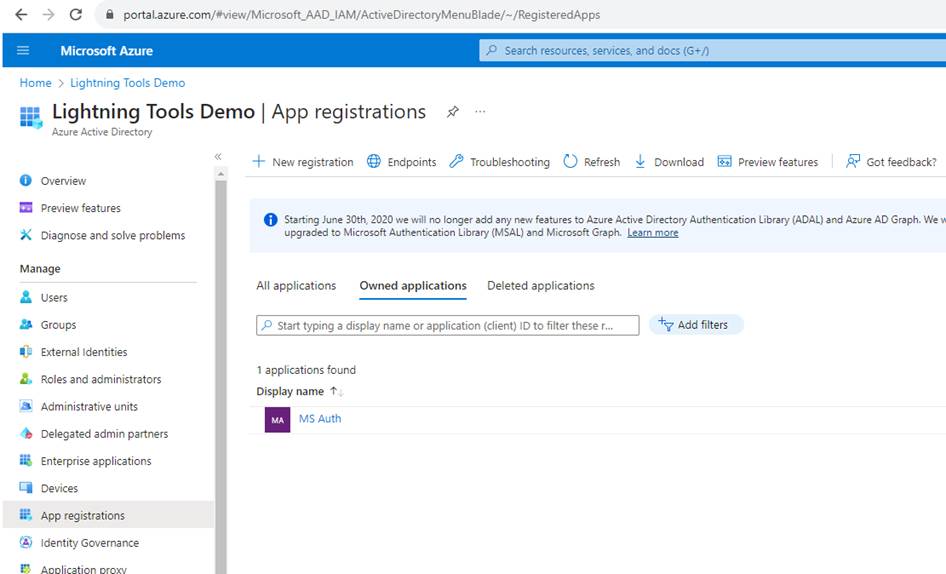Click the banner information icon

click(270, 220)
